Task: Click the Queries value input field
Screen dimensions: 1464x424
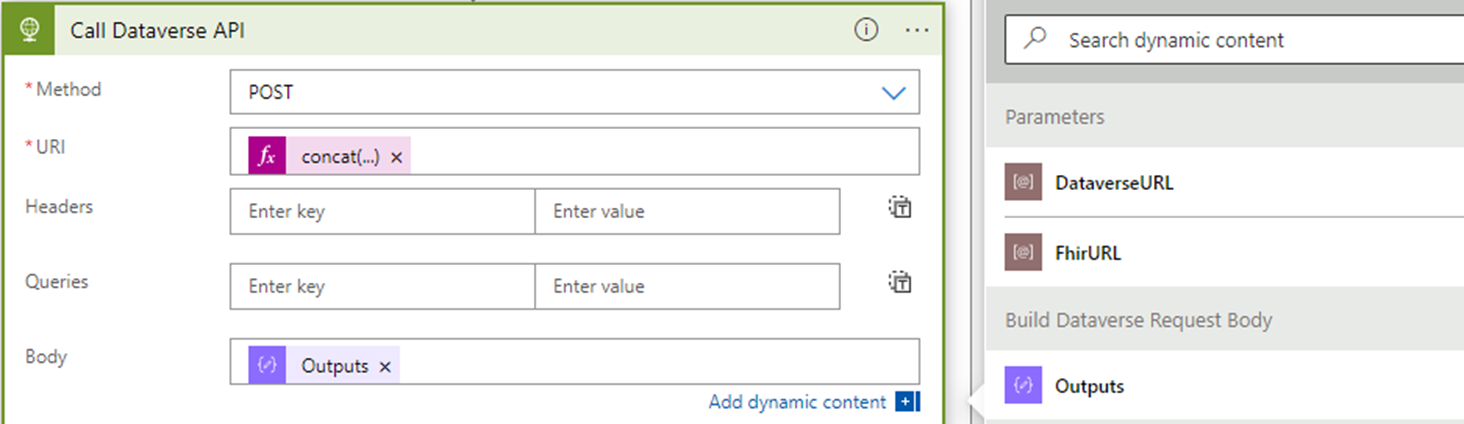Action: (x=687, y=286)
